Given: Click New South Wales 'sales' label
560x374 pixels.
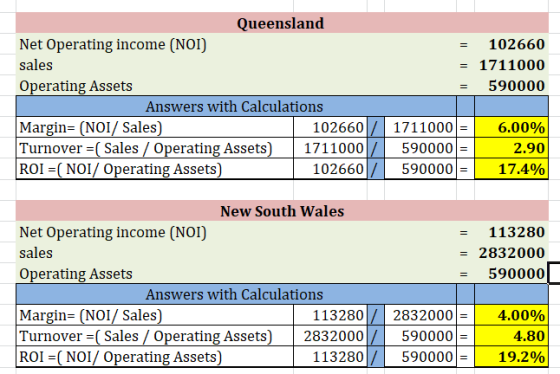Looking at the screenshot, I should pos(36,253).
